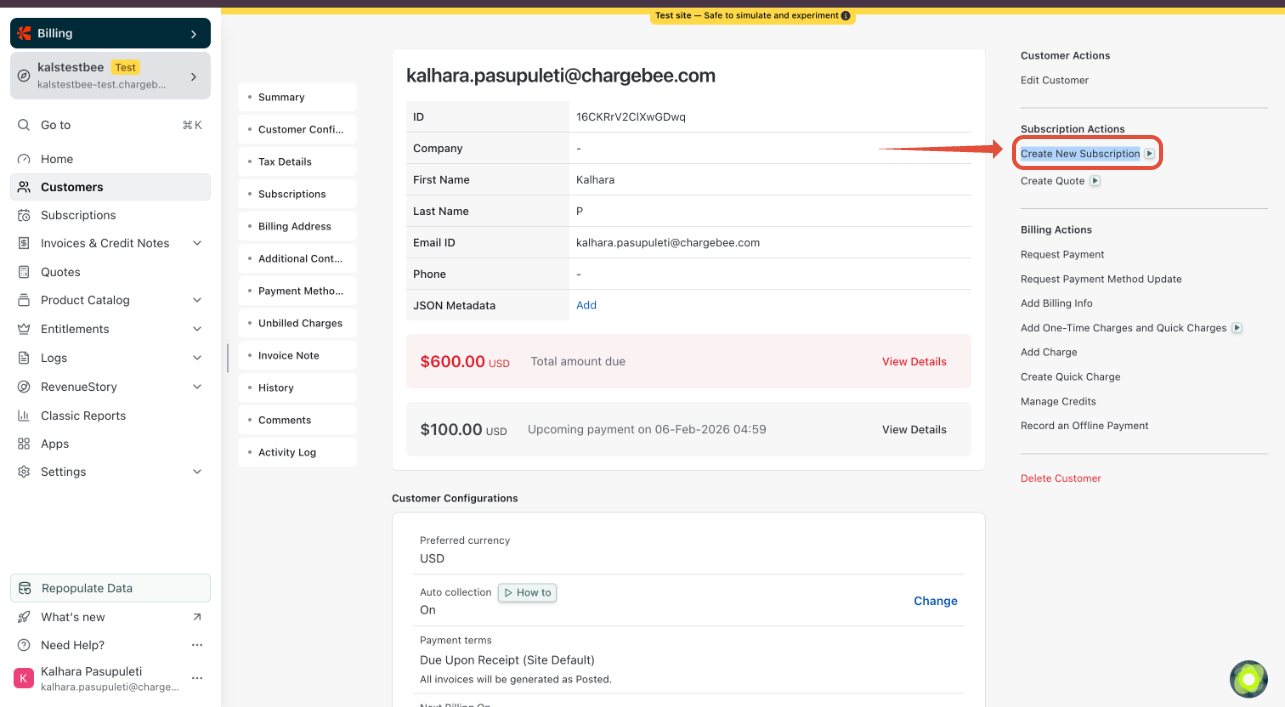1285x707 pixels.
Task: Click the Classic Reports chart icon
Action: (x=24, y=416)
